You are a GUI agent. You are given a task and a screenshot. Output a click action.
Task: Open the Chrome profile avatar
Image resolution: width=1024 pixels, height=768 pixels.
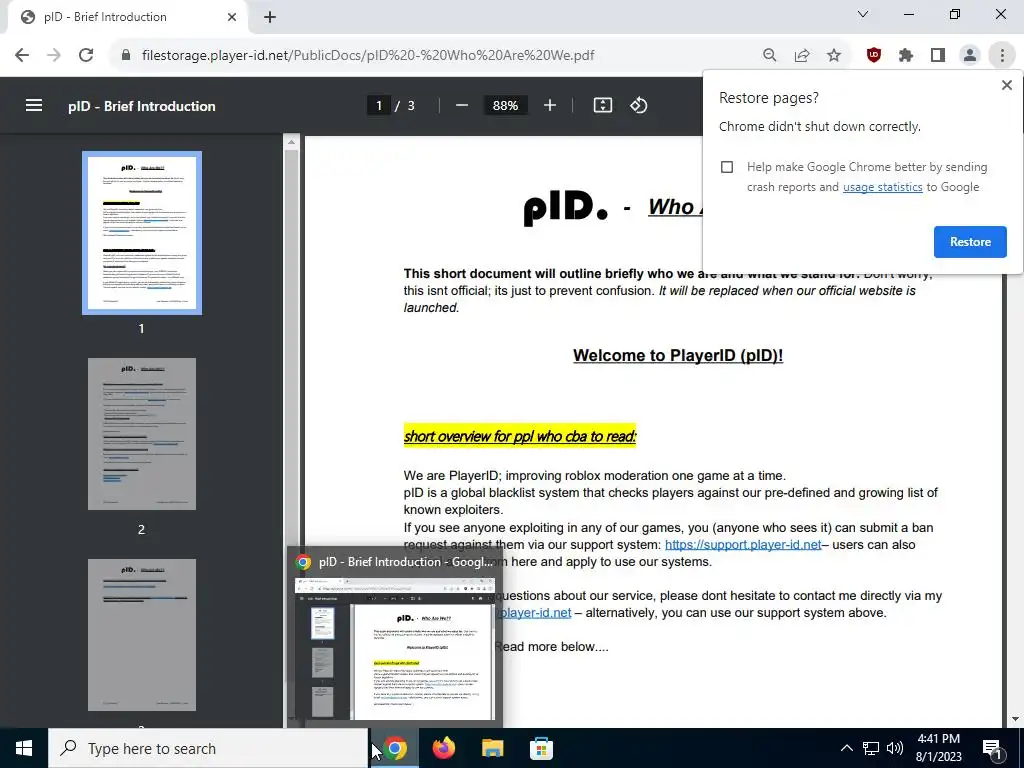[970, 56]
